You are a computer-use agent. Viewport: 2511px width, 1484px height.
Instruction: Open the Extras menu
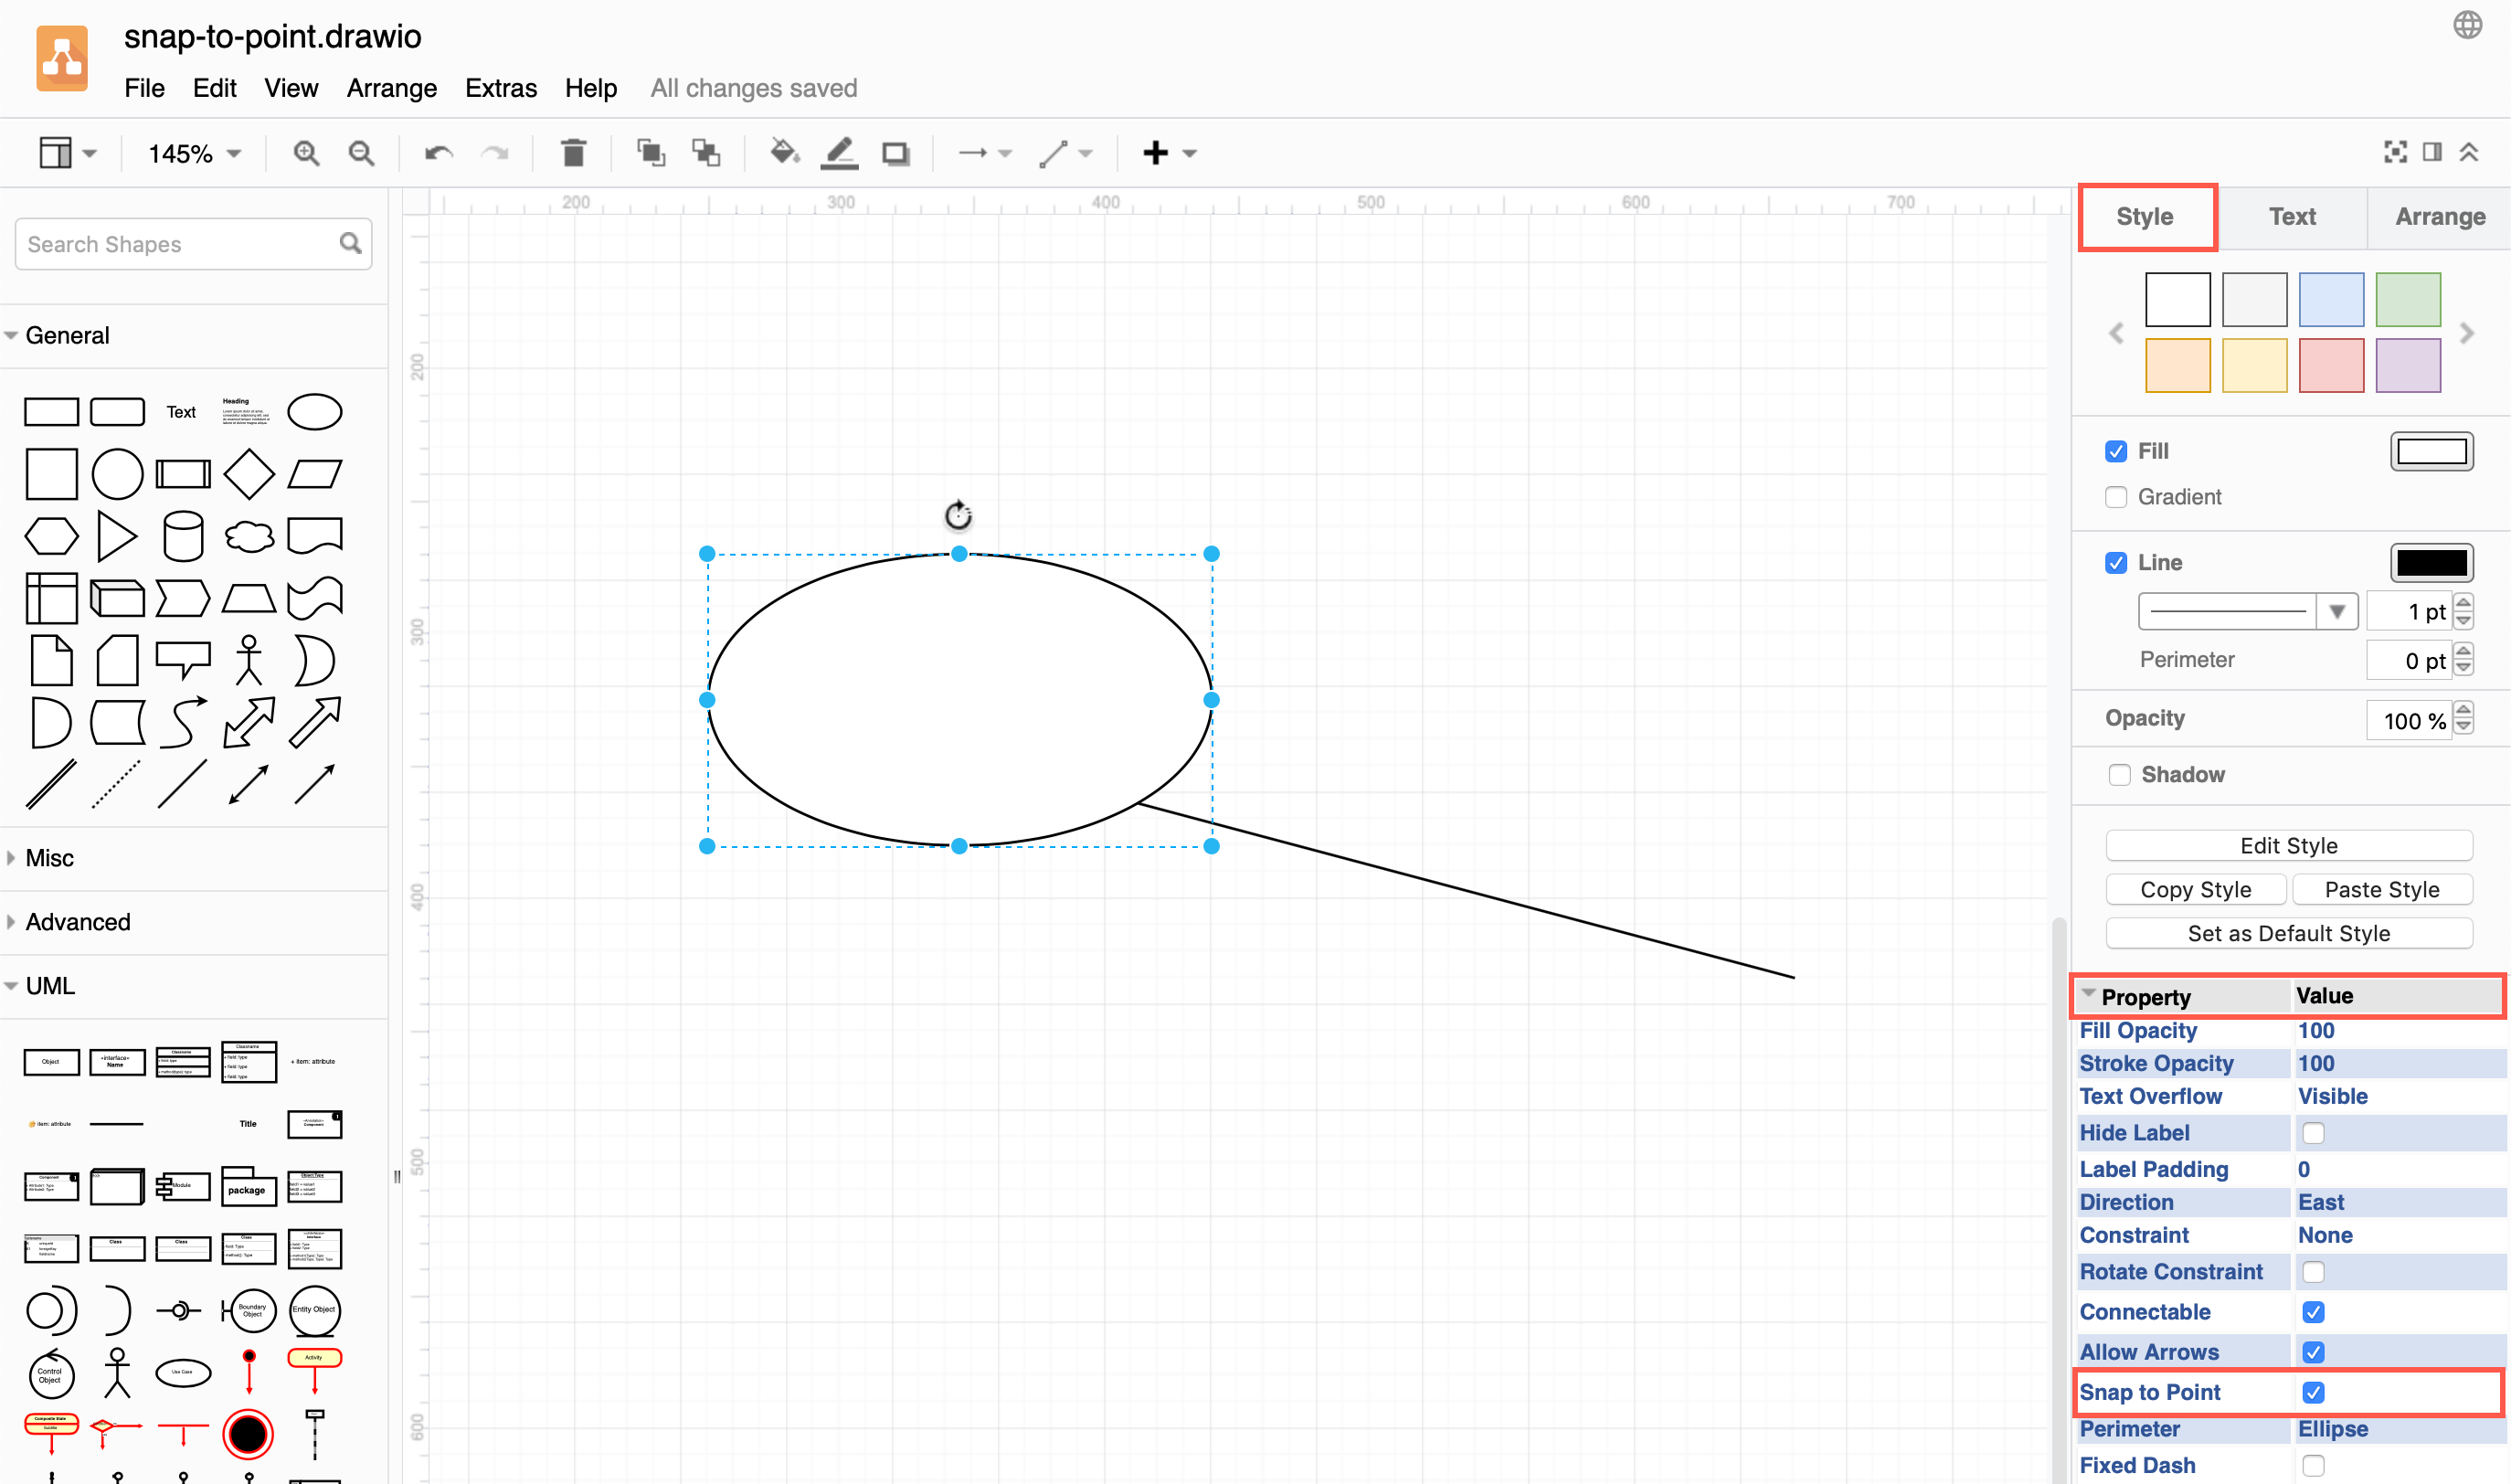pos(500,88)
